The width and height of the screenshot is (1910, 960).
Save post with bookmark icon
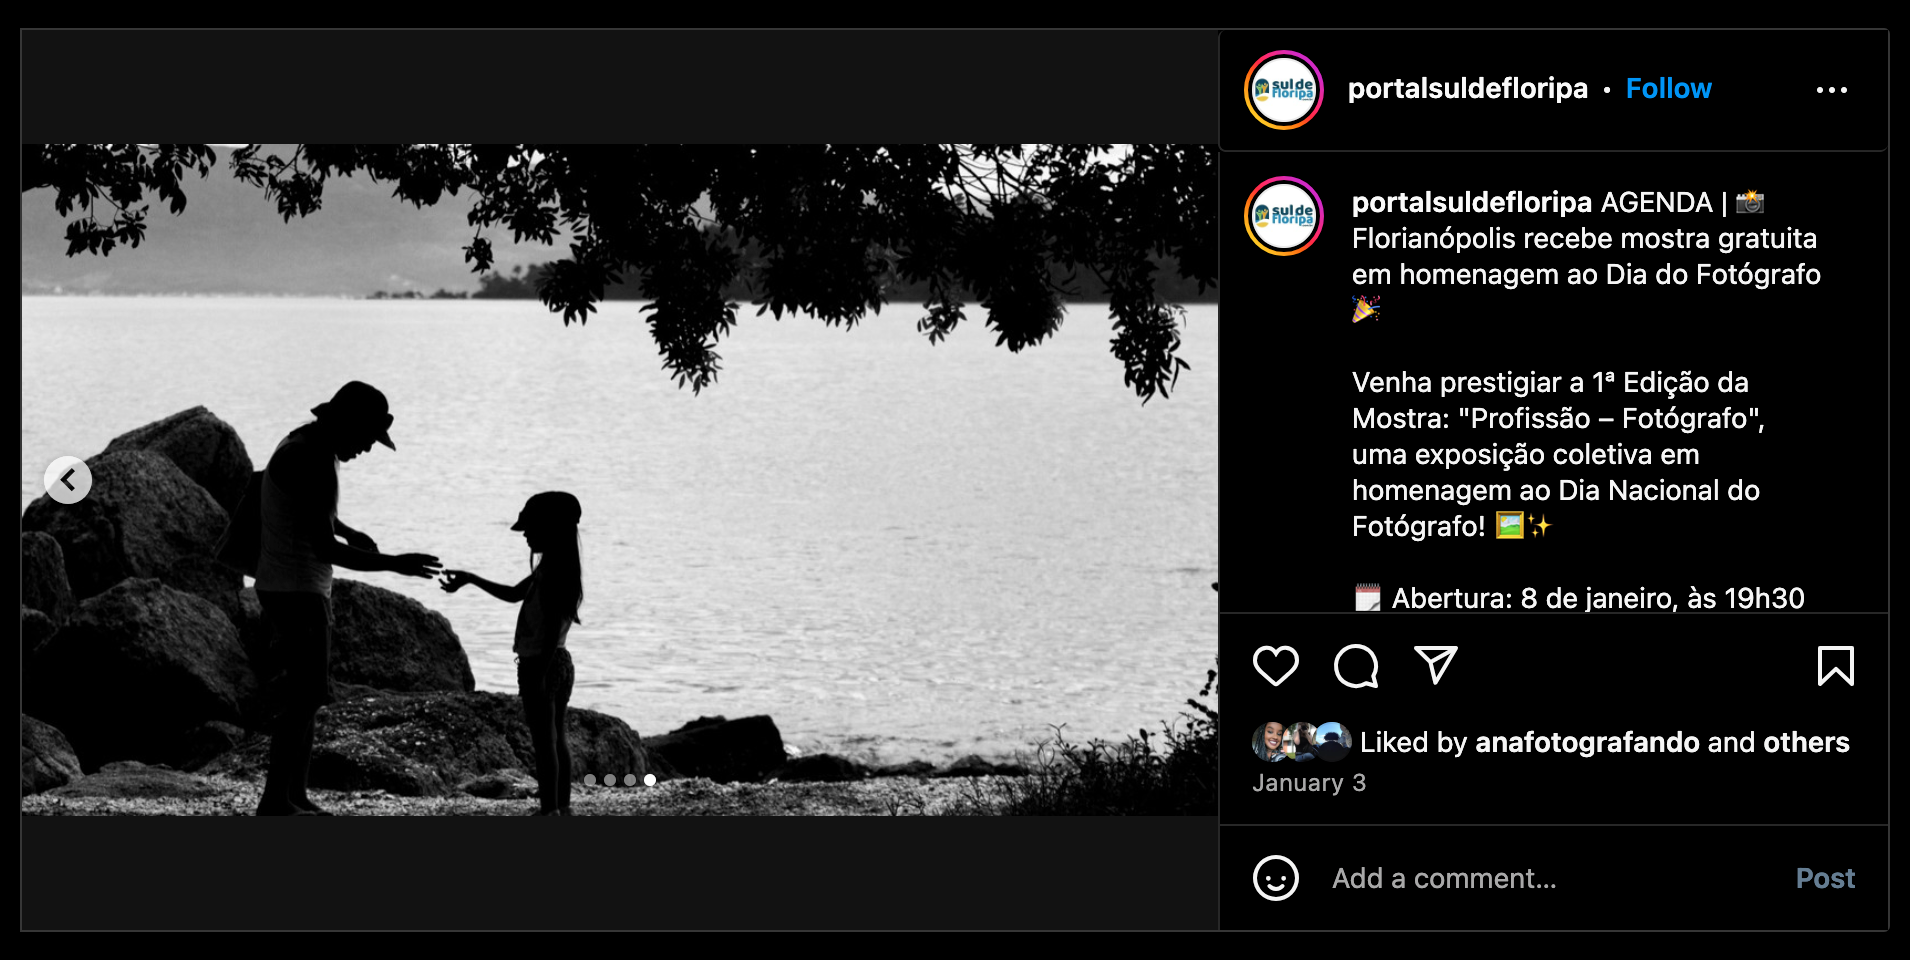click(x=1835, y=666)
